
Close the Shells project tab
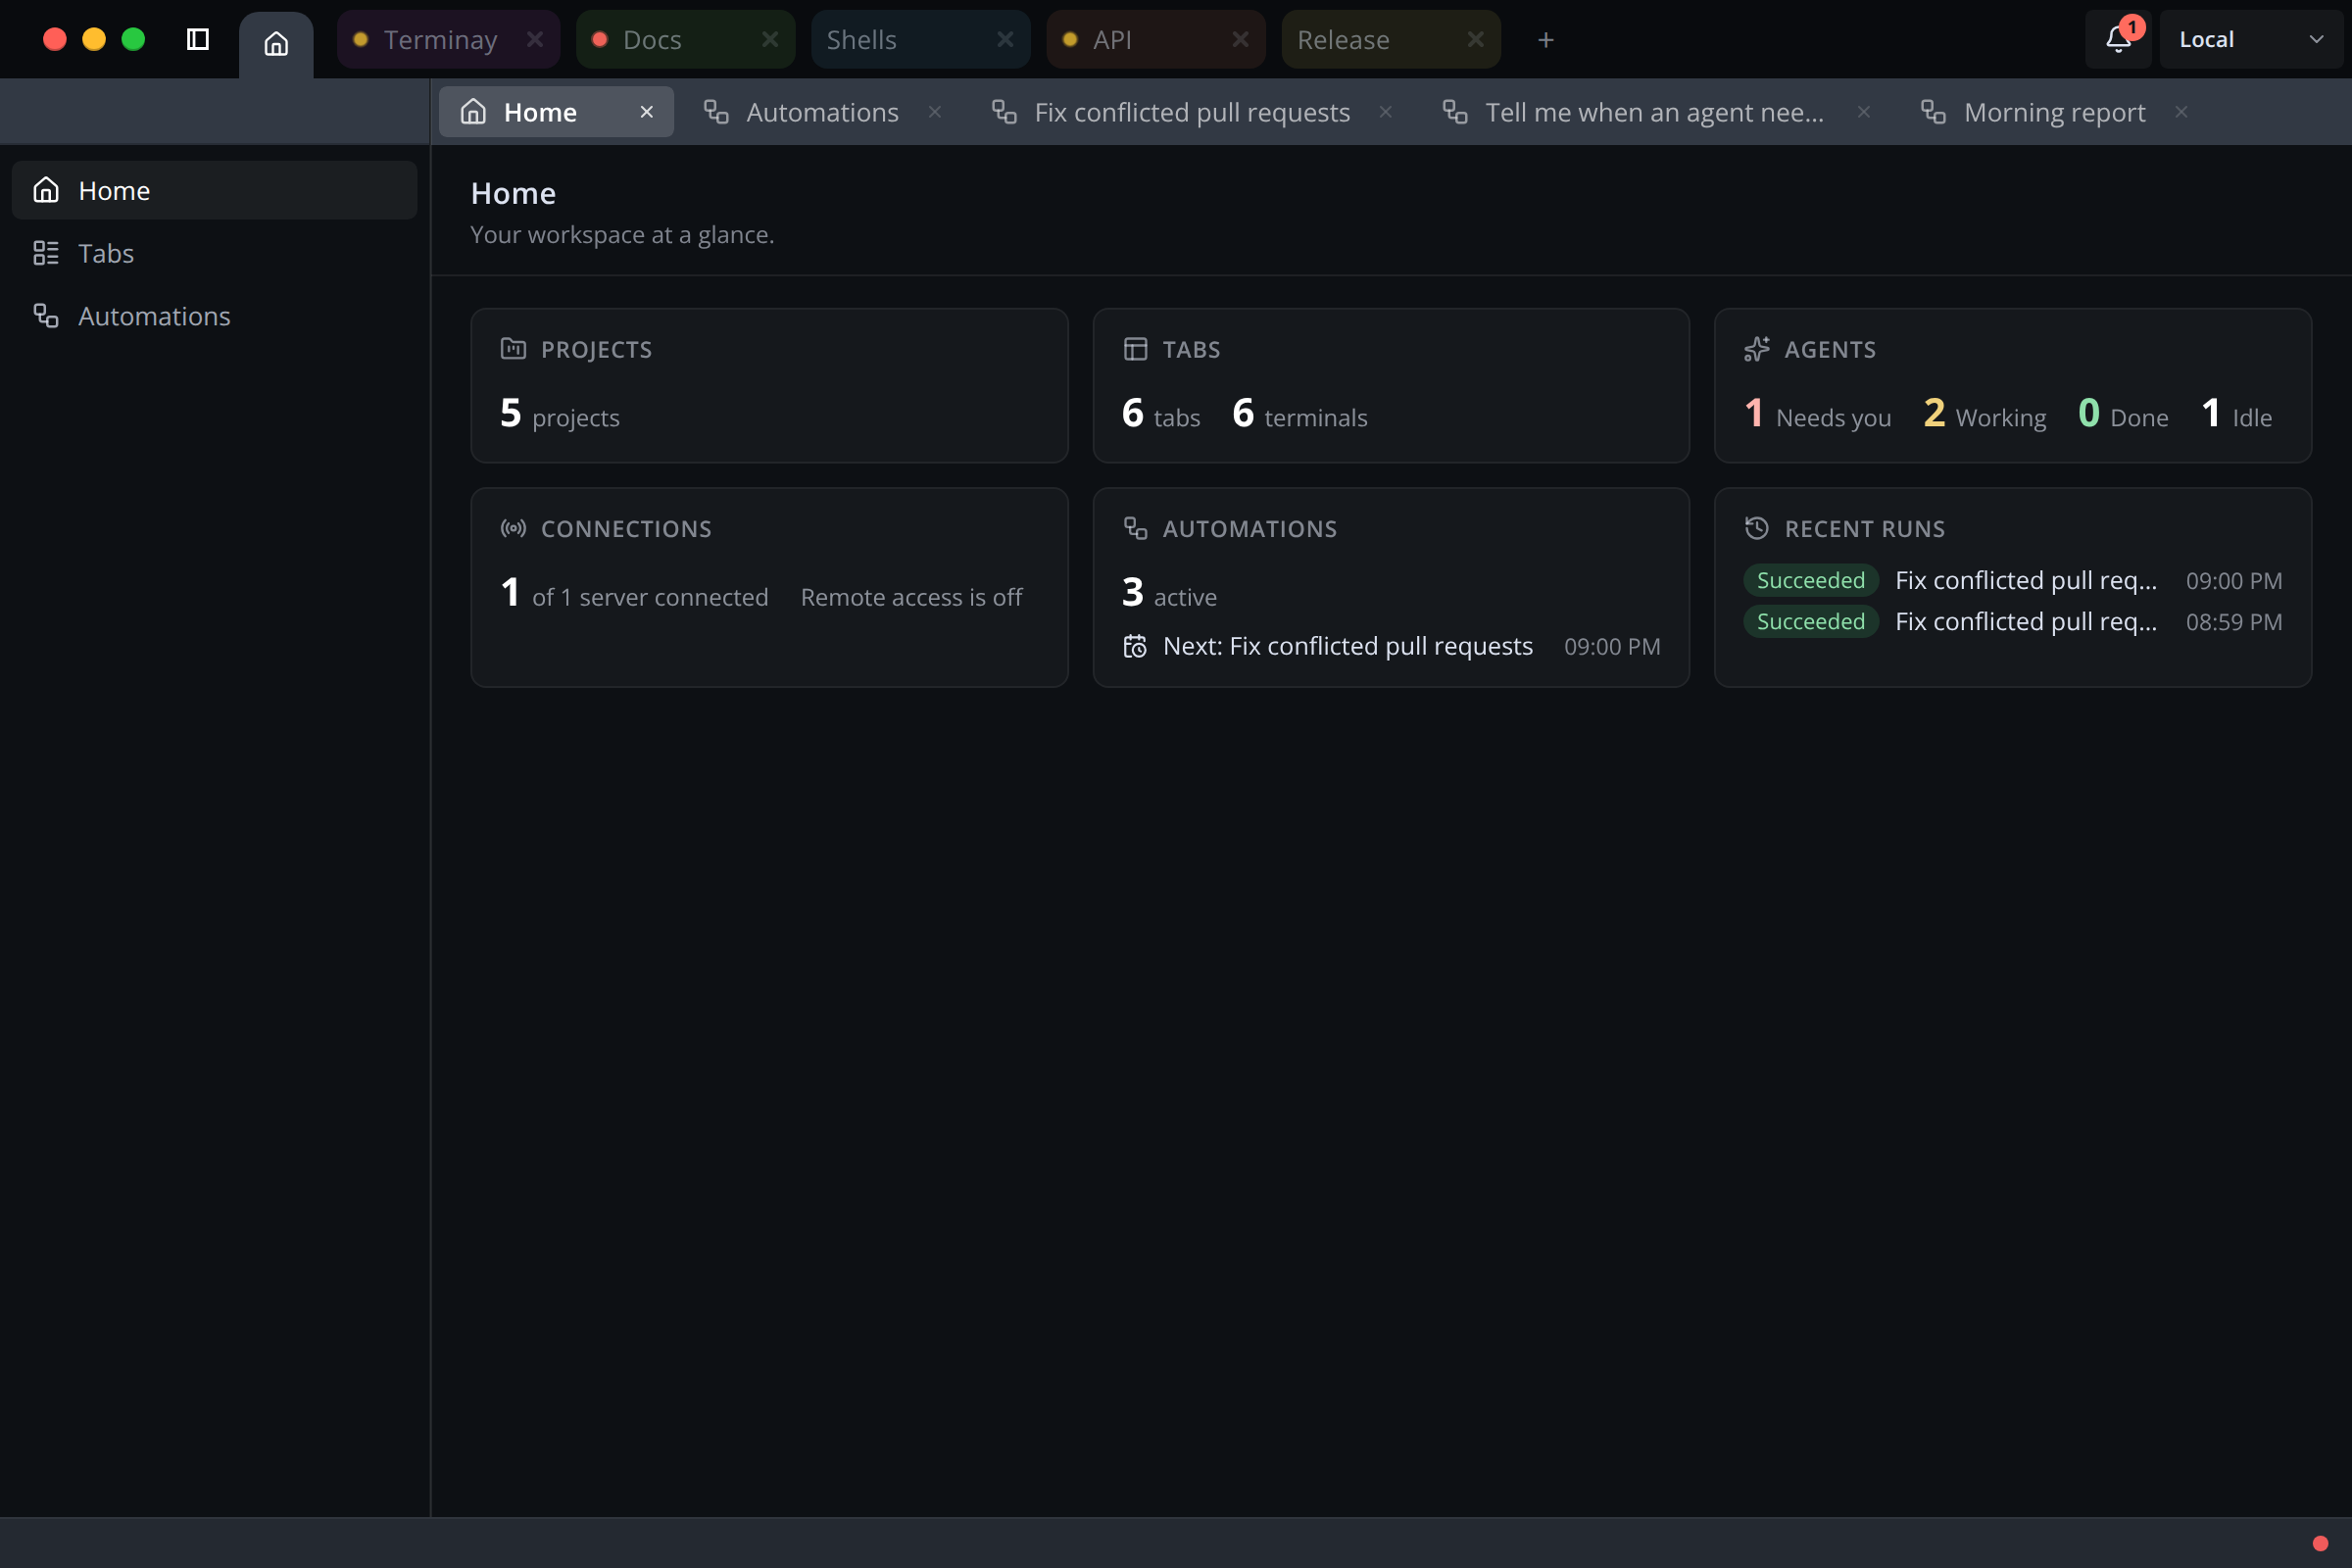tap(1005, 39)
